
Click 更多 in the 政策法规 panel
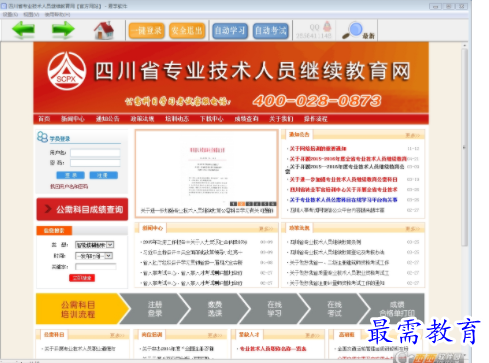click(412, 229)
